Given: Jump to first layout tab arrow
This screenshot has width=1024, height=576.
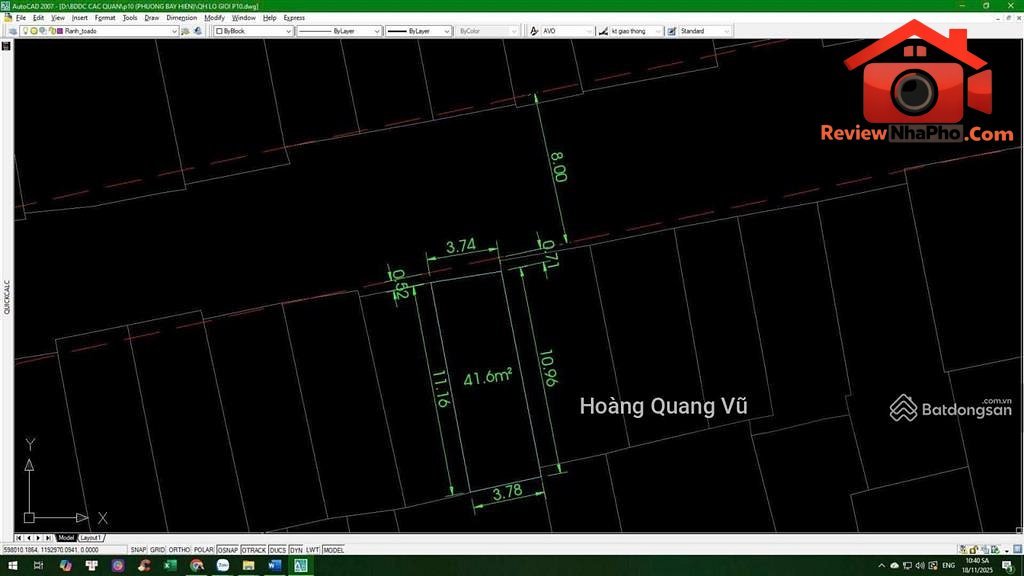Looking at the screenshot, I should pos(19,538).
